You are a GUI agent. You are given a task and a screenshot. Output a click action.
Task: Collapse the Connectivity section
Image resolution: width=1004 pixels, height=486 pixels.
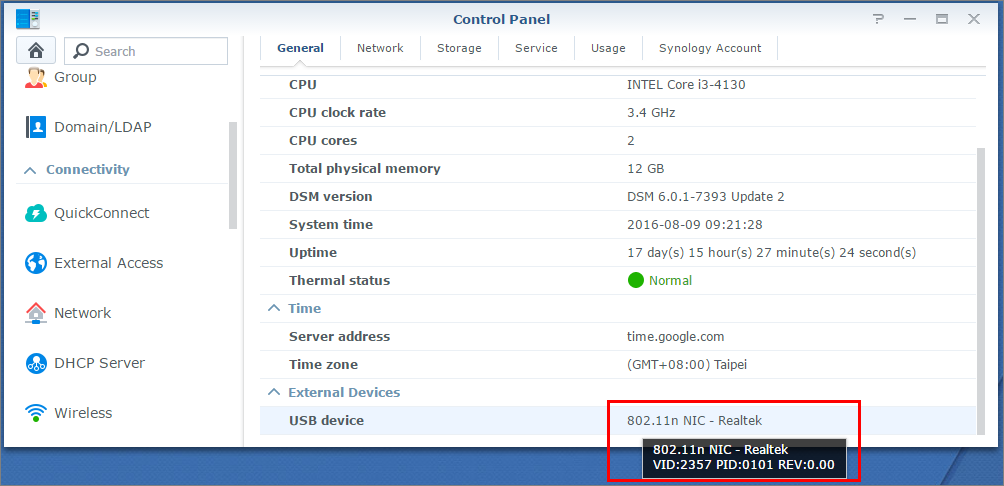coord(29,170)
